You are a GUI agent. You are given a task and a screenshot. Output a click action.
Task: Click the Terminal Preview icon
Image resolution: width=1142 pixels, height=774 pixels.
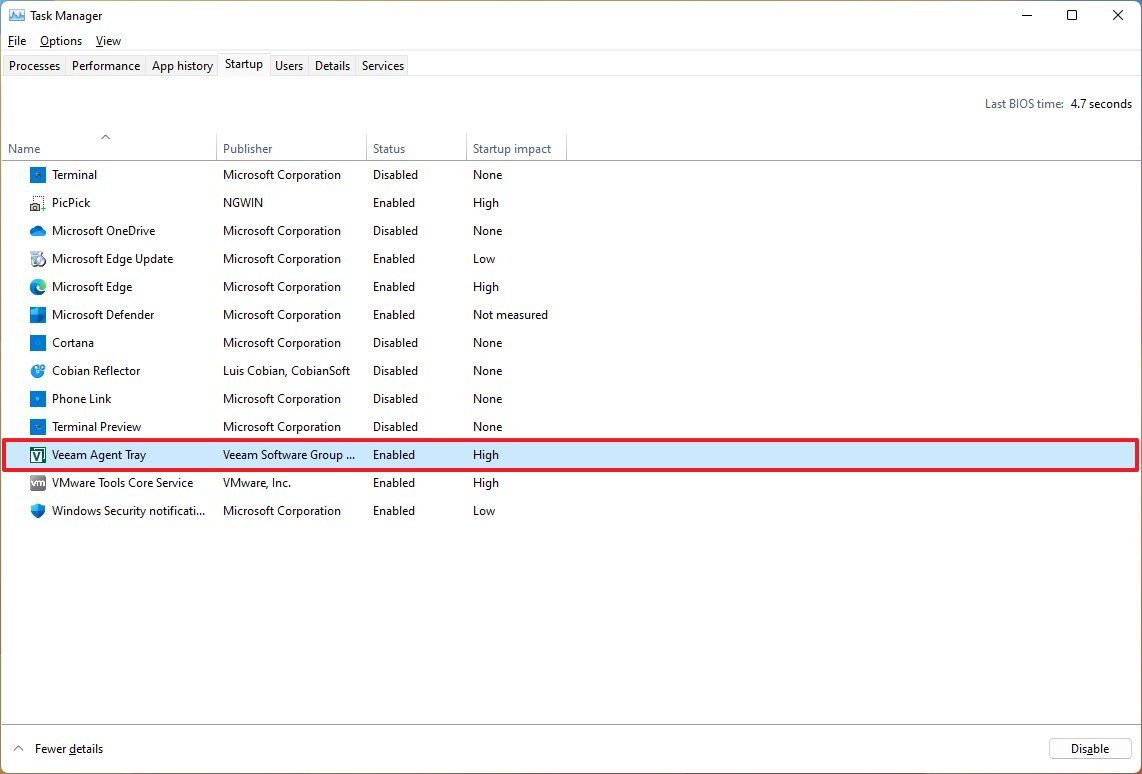point(37,427)
